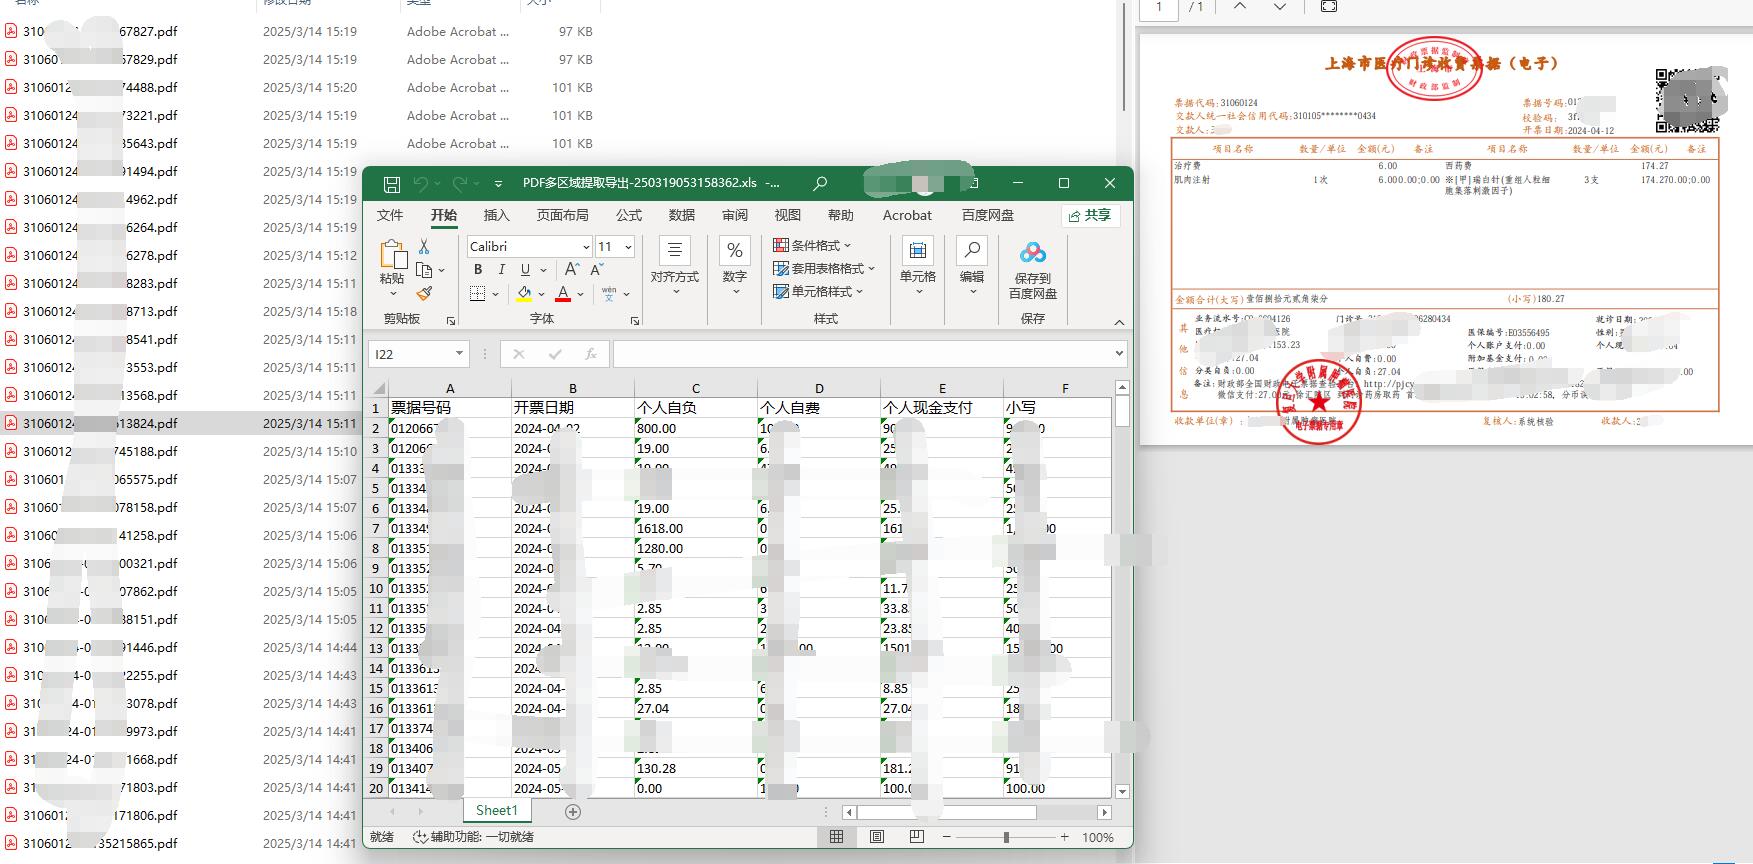This screenshot has width=1753, height=864.
Task: Open 单元格样式 cell styles menu
Action: click(818, 291)
